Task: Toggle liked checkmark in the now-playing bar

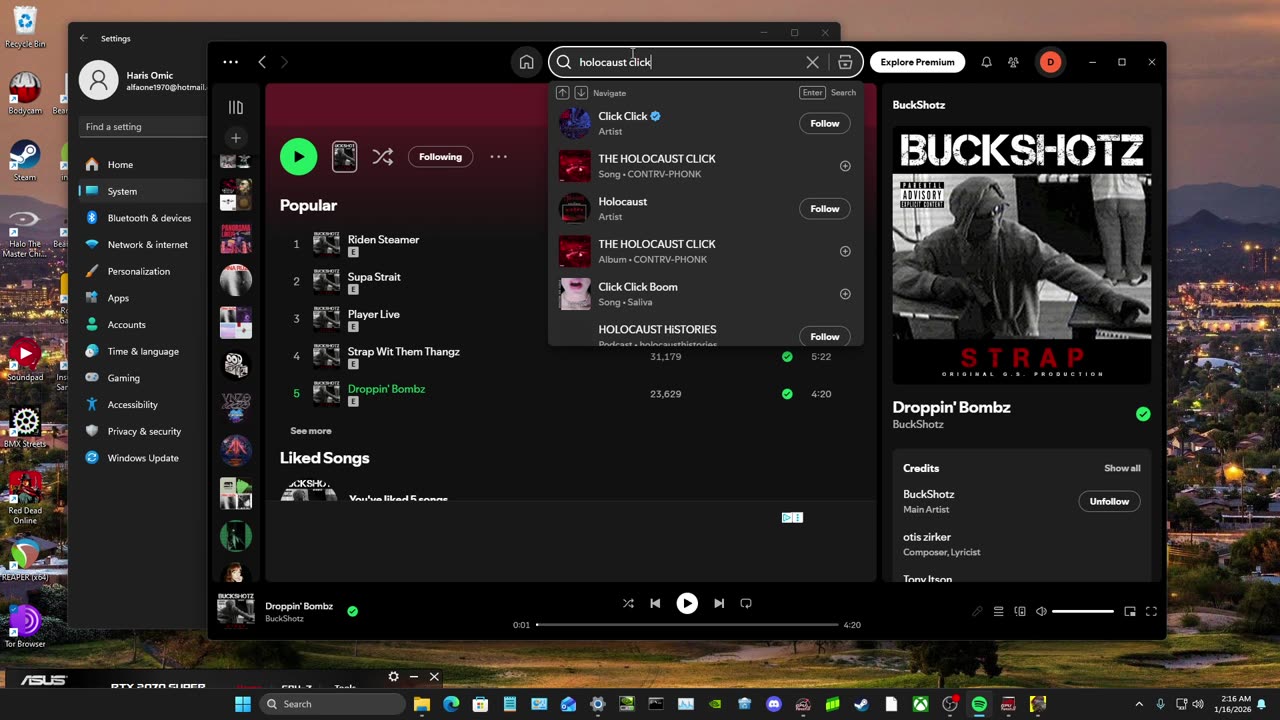Action: tap(352, 611)
